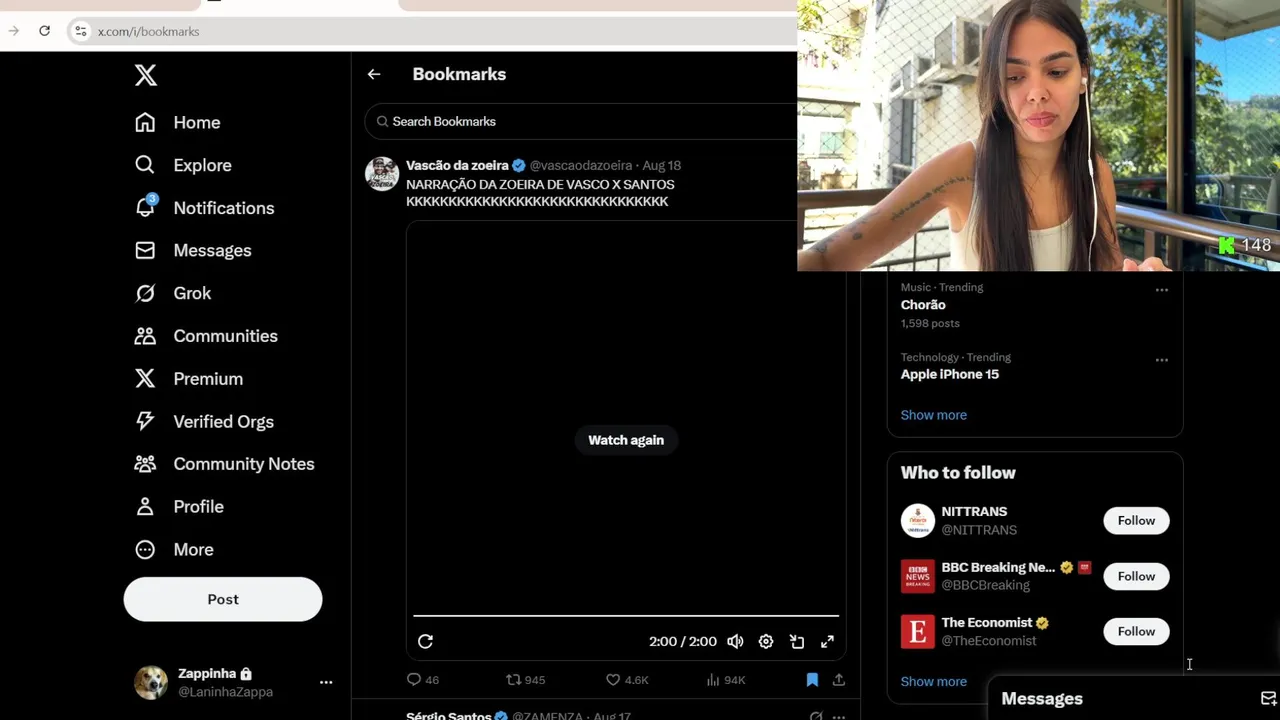The width and height of the screenshot is (1280, 720).
Task: Click the Zappinha account avatar
Action: [x=152, y=682]
